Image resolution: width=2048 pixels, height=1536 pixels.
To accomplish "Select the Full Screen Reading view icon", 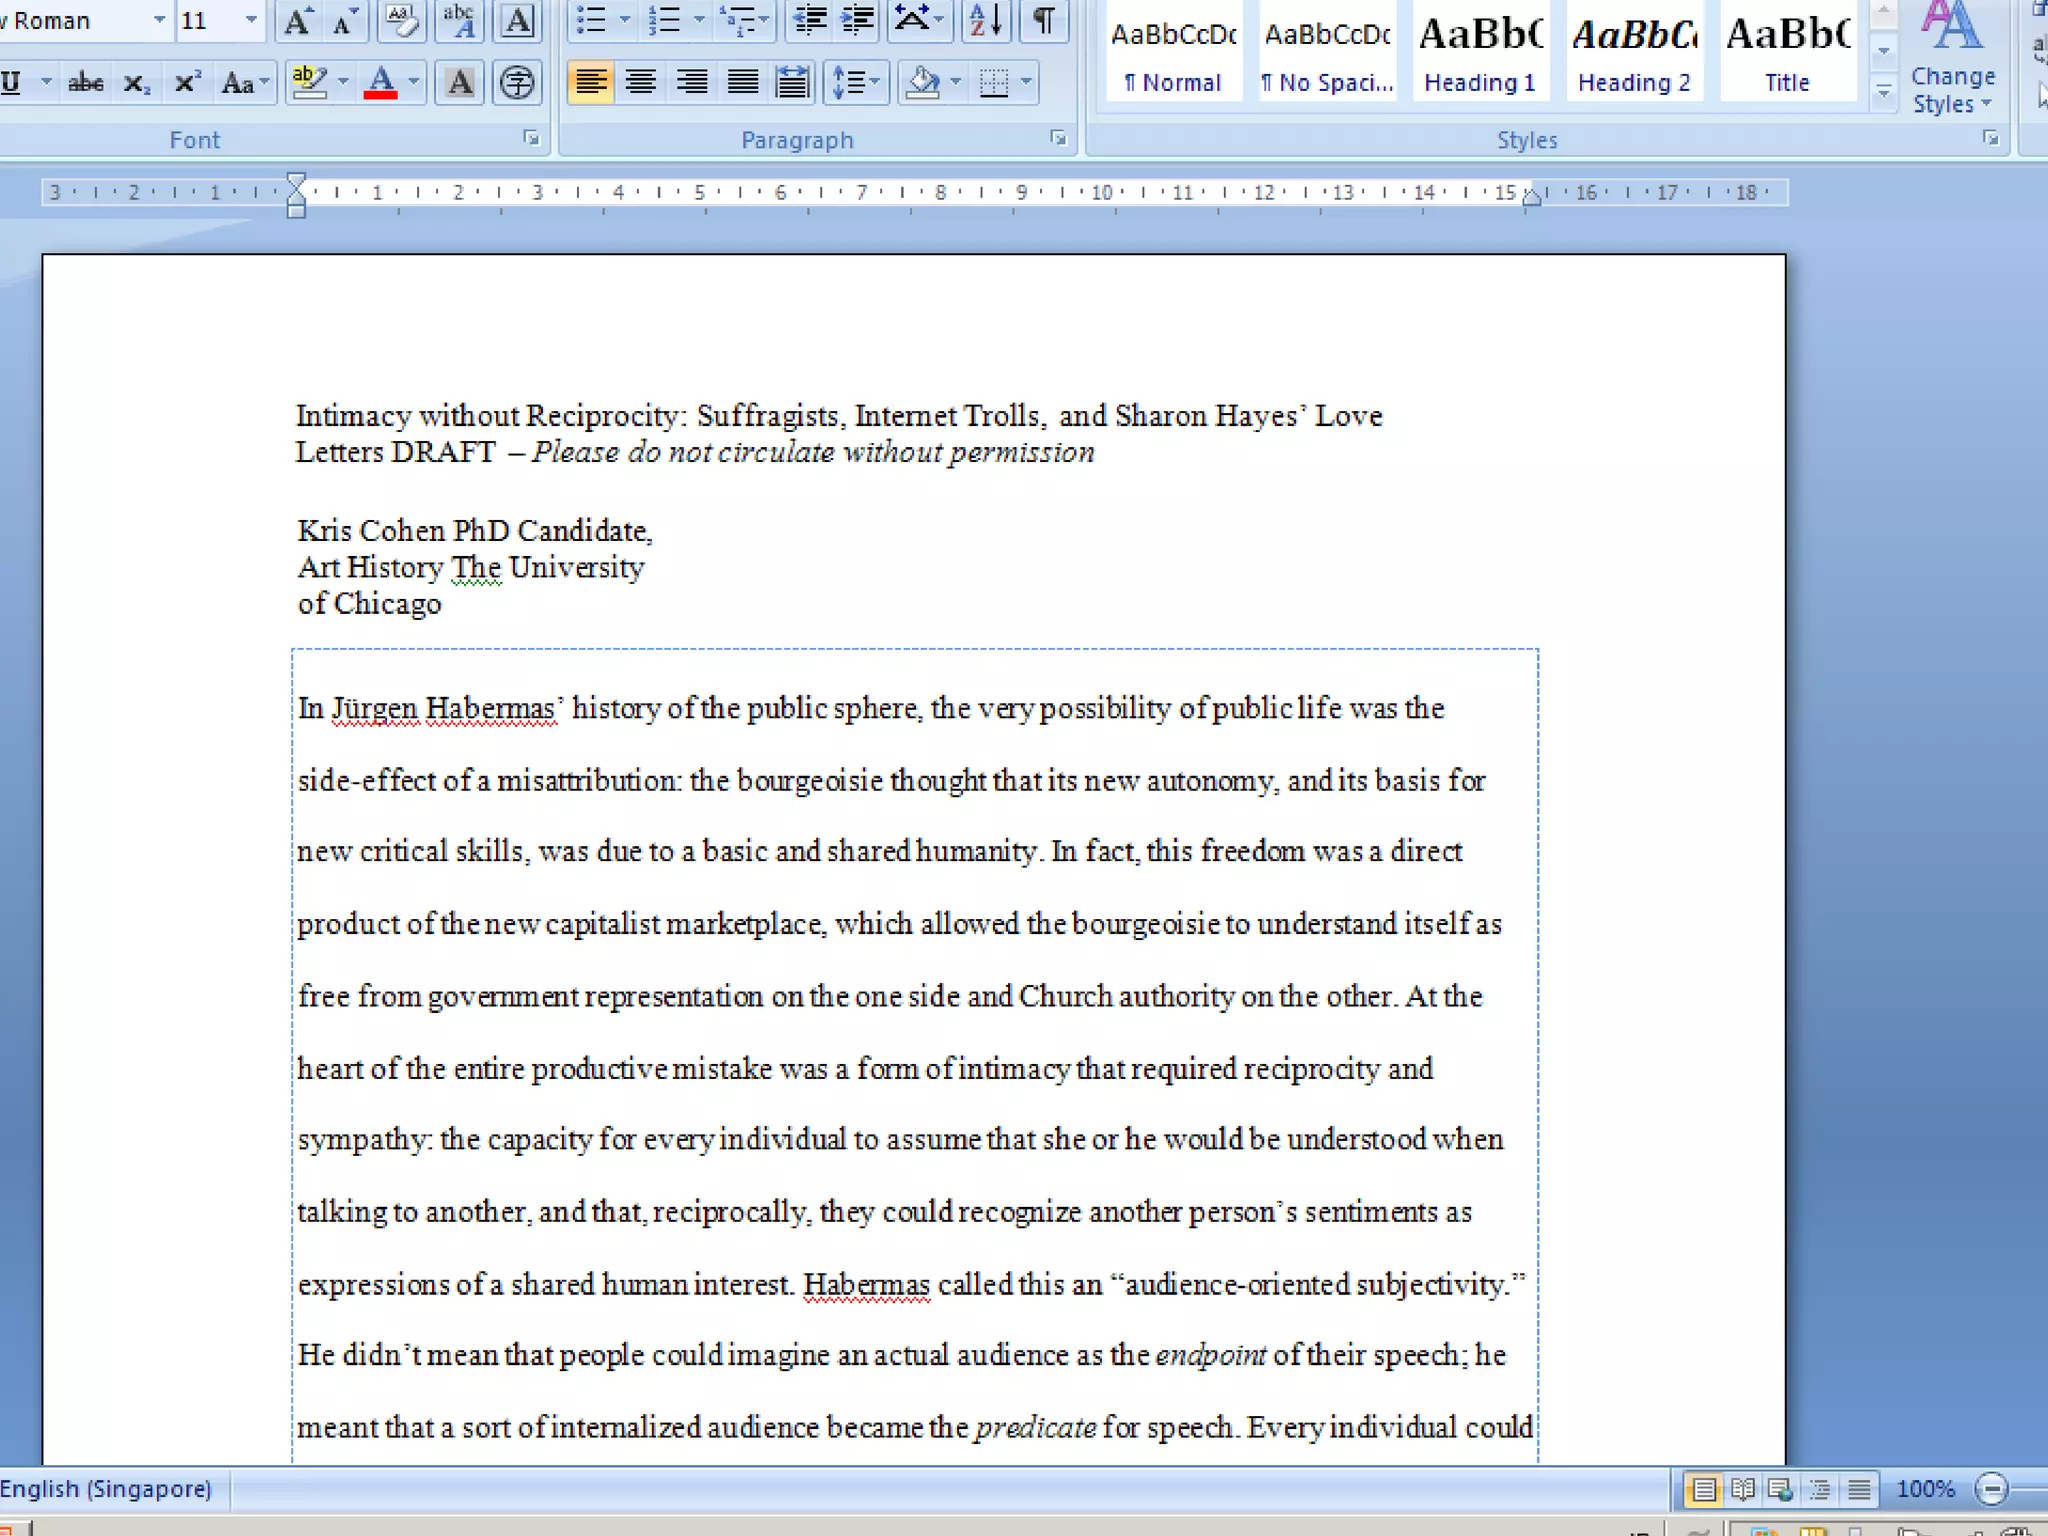I will [x=1743, y=1490].
